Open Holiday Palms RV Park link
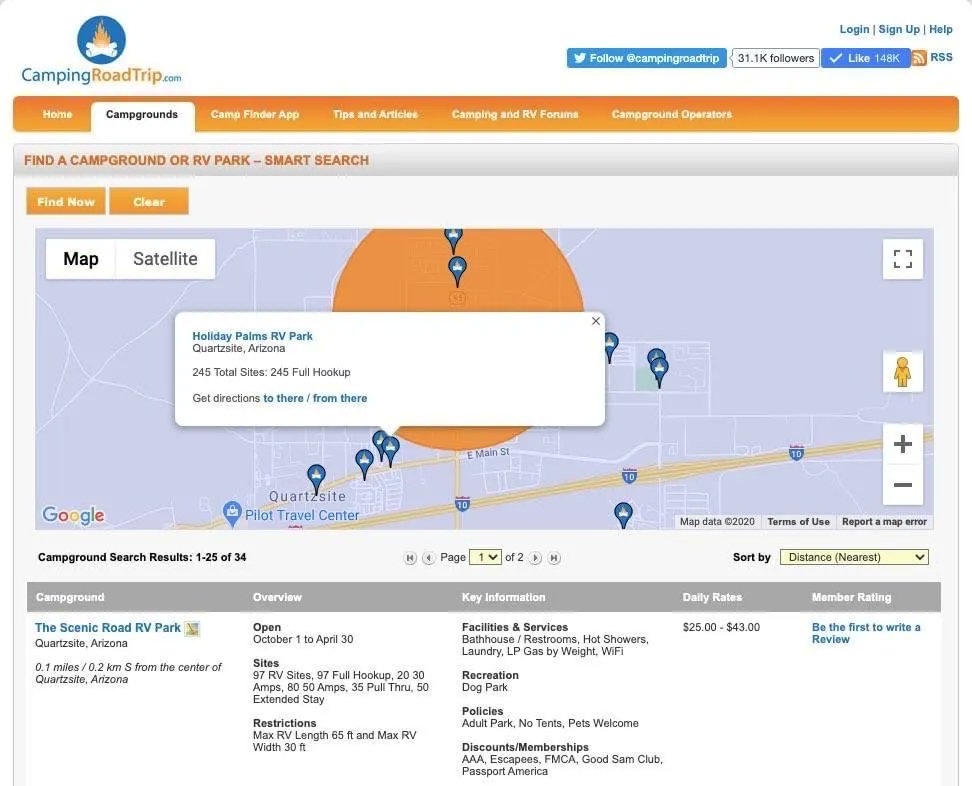The height and width of the screenshot is (786, 972). click(252, 336)
